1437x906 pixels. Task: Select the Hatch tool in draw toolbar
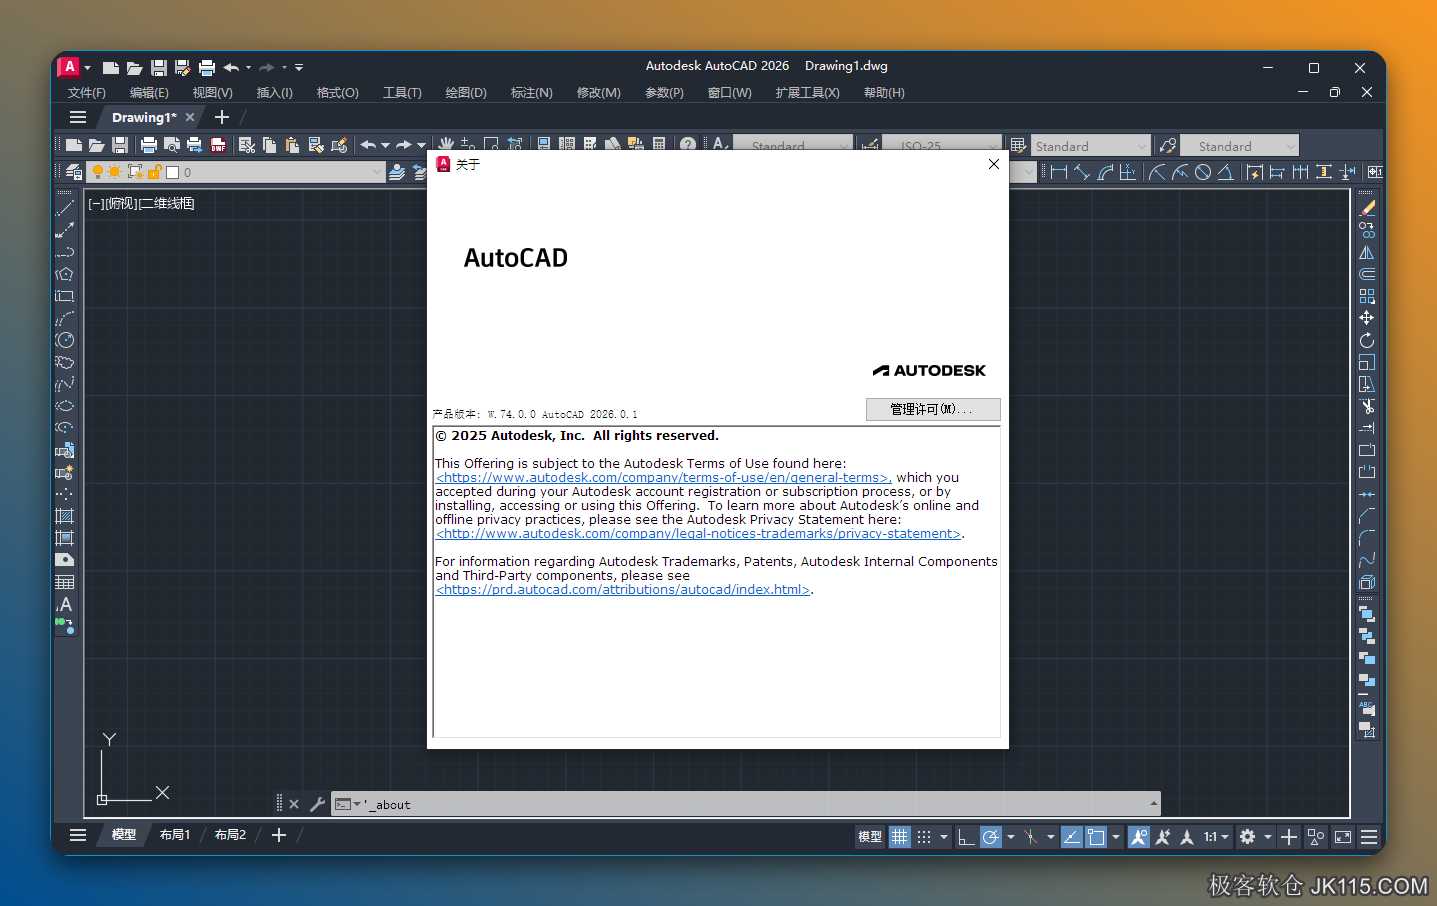(65, 516)
